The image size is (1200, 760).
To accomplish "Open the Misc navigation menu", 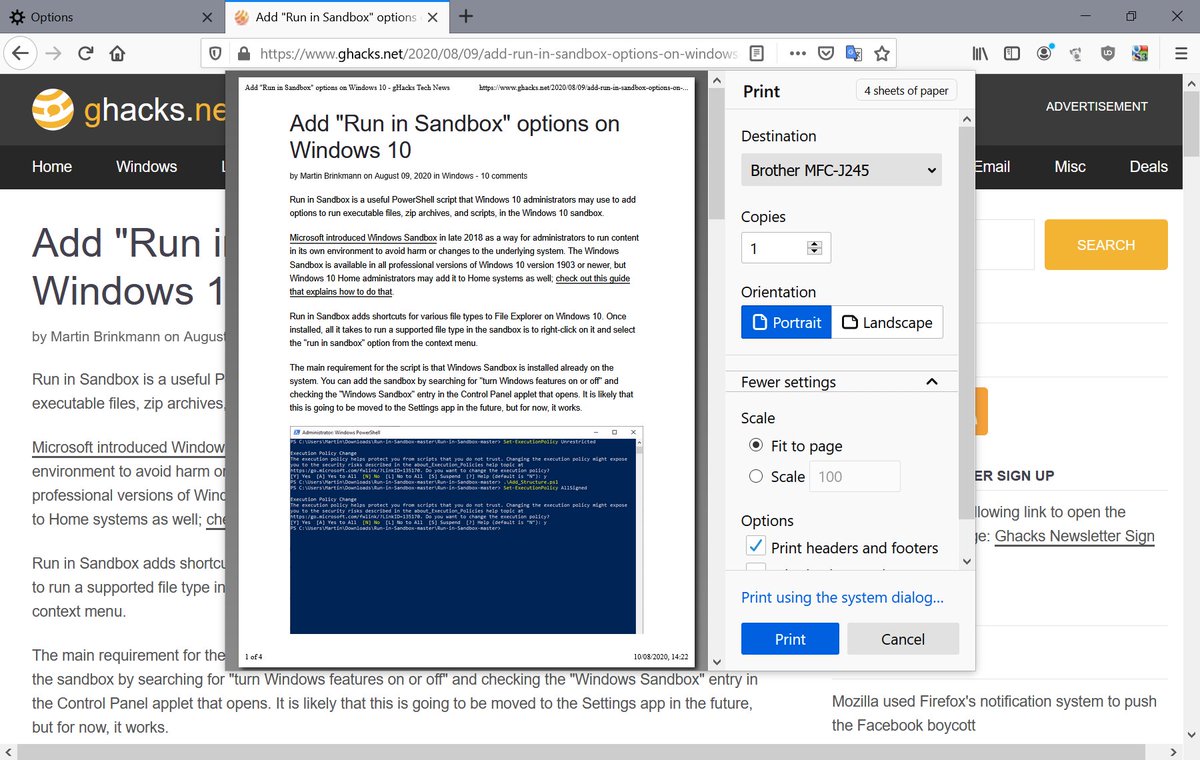I will pos(1070,167).
